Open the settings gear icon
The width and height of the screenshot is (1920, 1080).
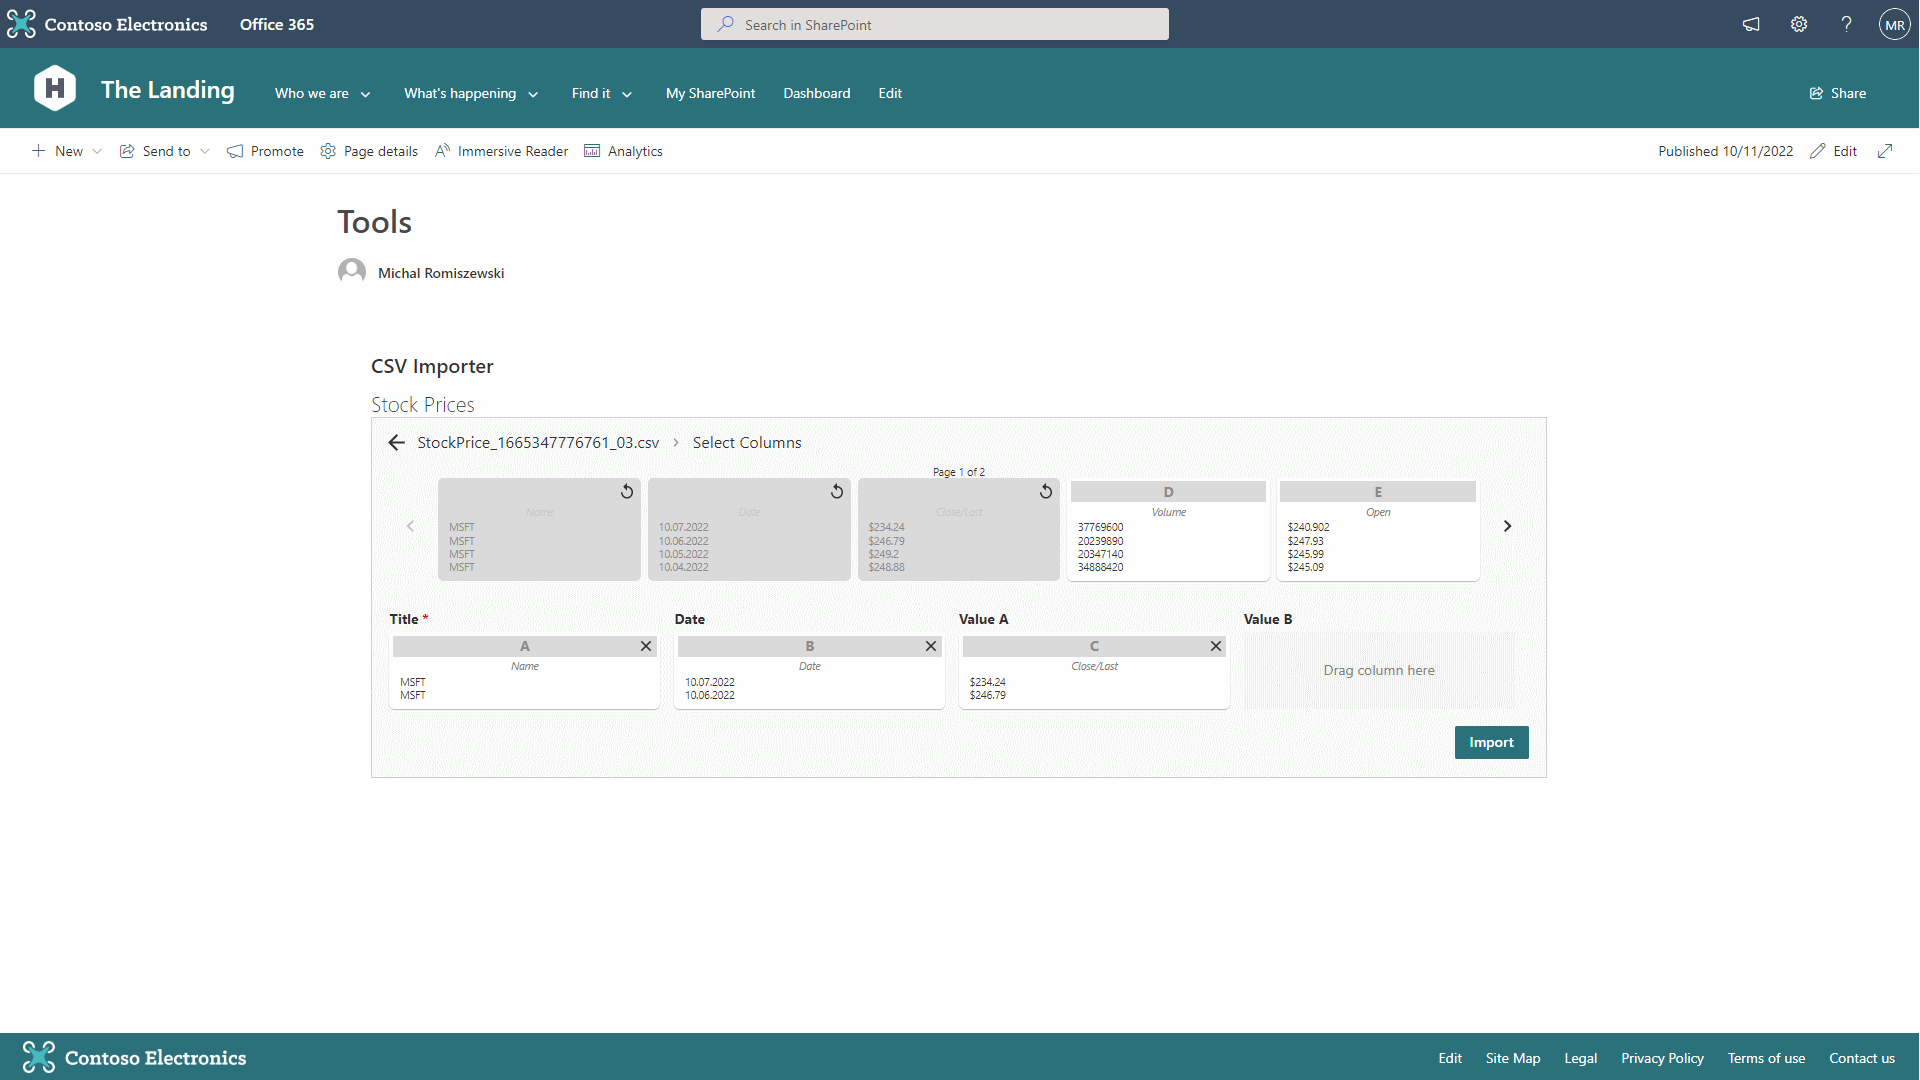click(1799, 24)
